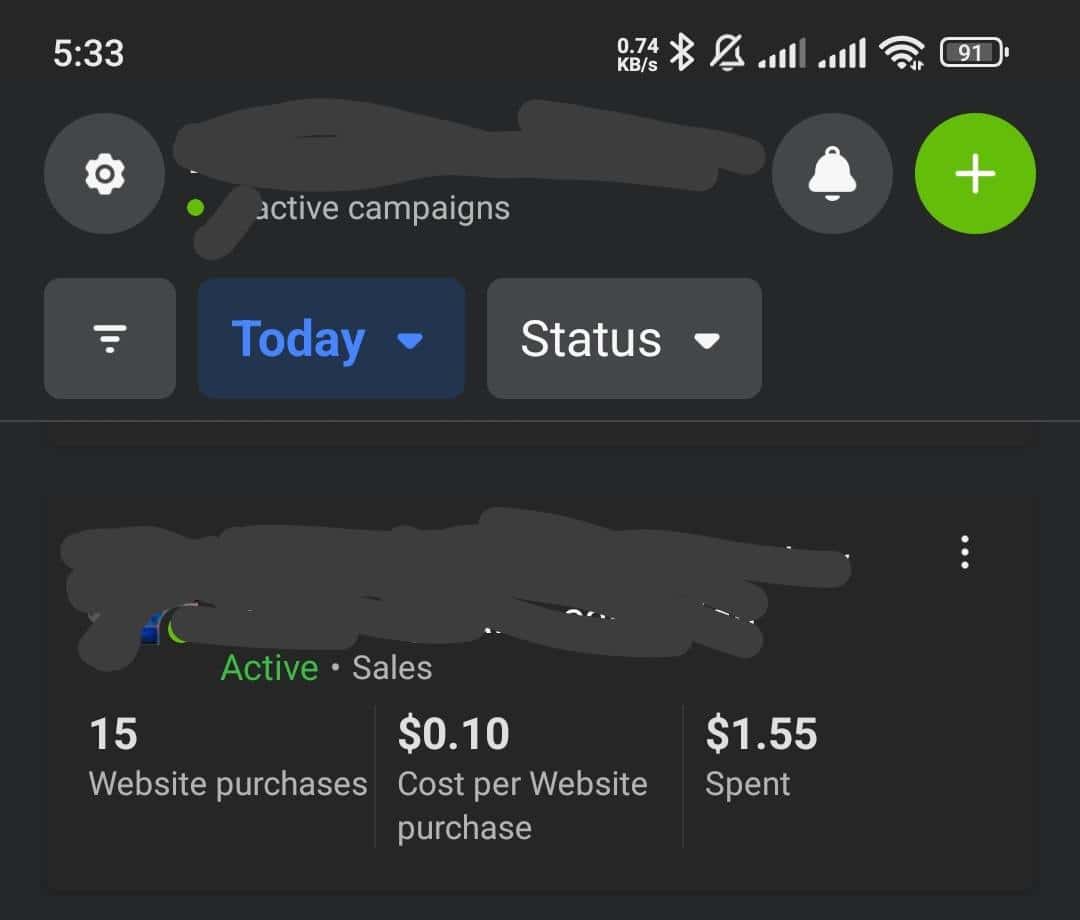Click the Status dropdown arrow
This screenshot has width=1080, height=920.
click(x=707, y=340)
